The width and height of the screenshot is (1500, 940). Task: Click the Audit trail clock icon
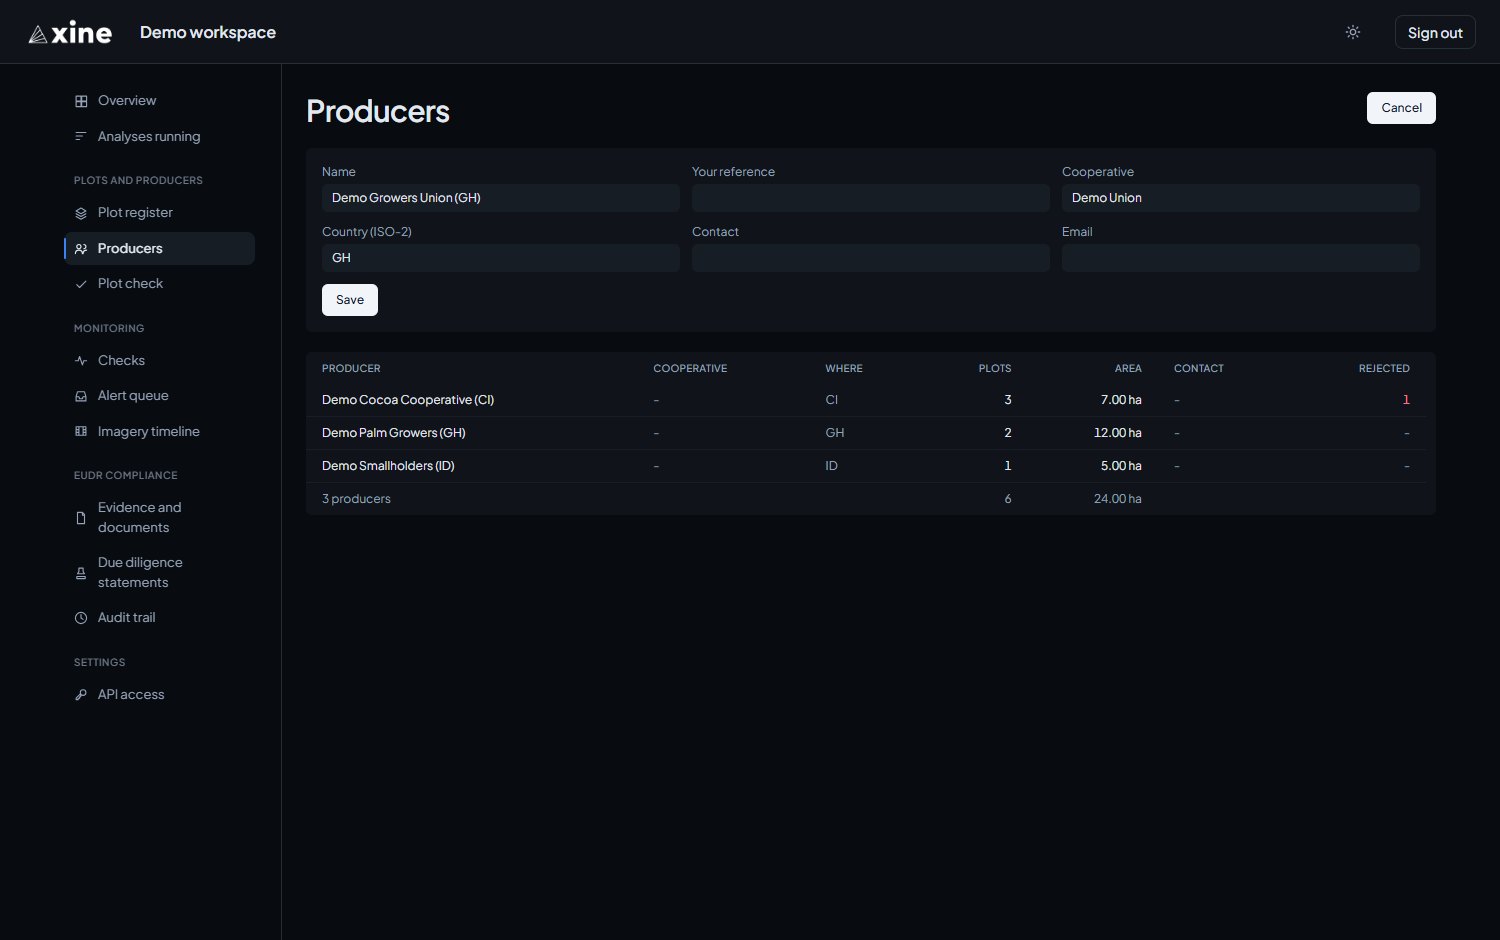click(x=81, y=618)
